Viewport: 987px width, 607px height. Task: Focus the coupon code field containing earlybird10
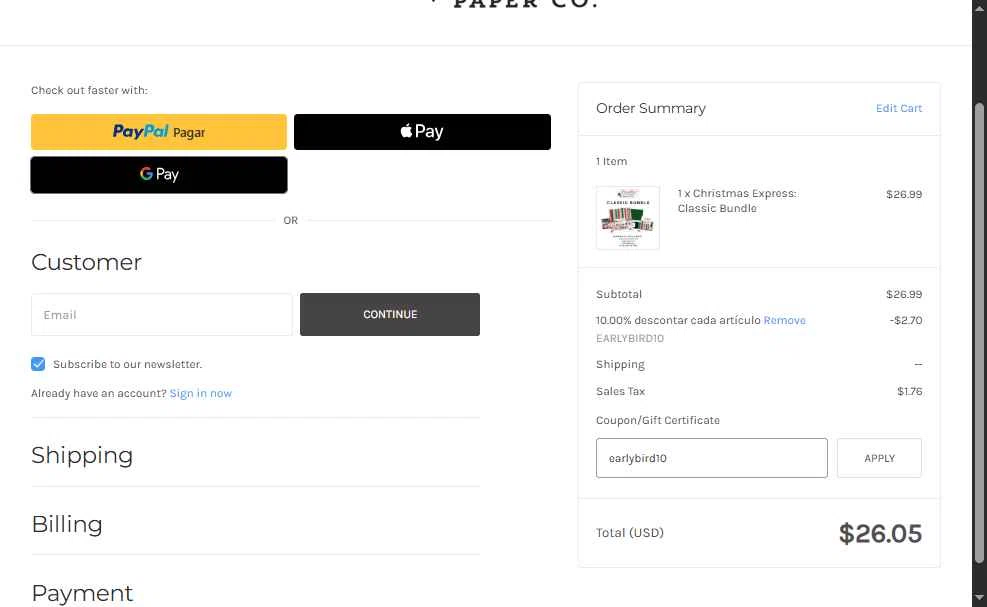711,458
